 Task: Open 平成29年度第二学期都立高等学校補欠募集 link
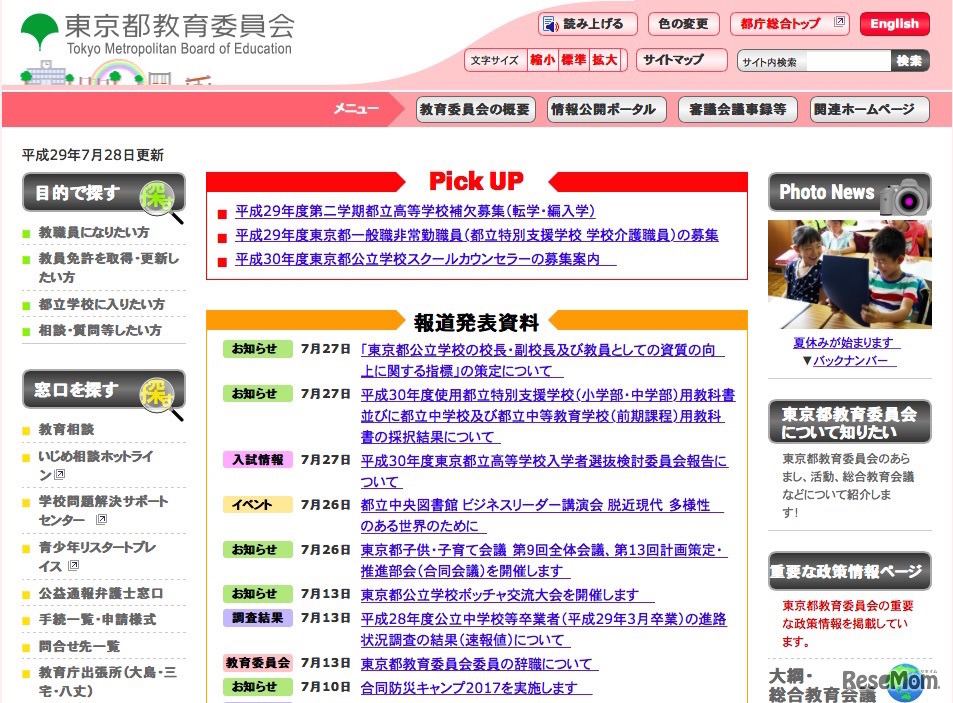(415, 211)
